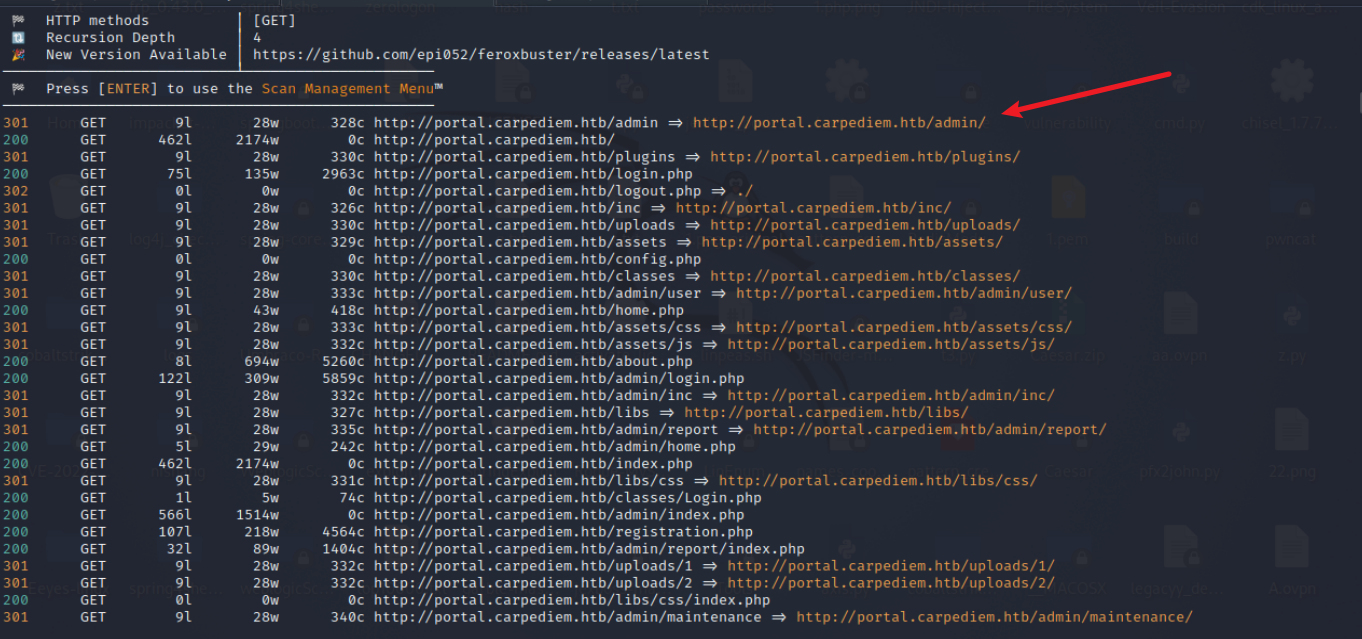Viewport: 1362px width, 639px height.
Task: Click the white carpediem.htb/admin/maintenance request URL
Action: (x=568, y=615)
